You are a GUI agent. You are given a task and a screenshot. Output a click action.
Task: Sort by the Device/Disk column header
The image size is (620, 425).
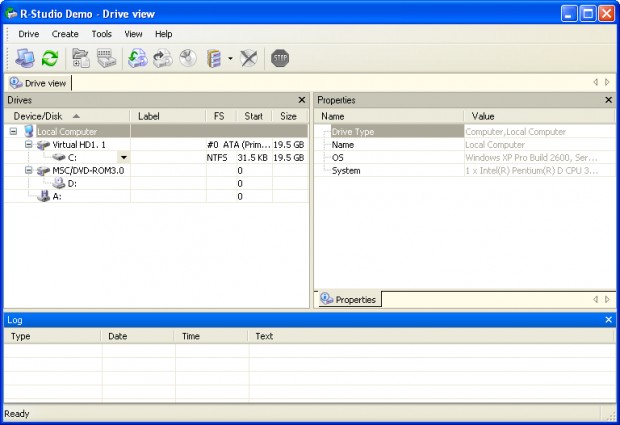tap(67, 116)
